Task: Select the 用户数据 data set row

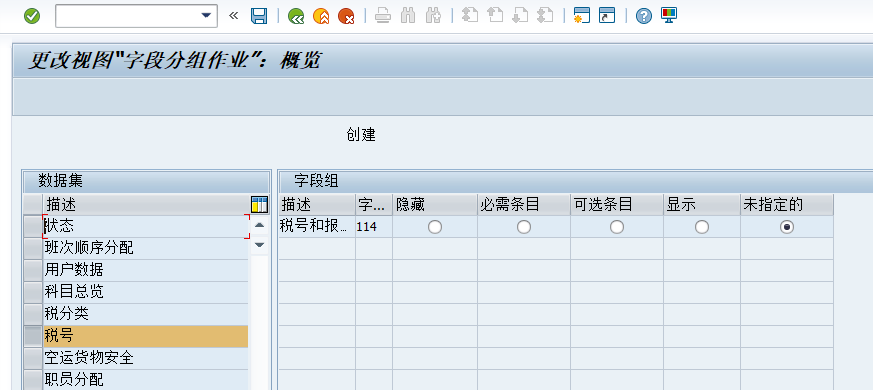Action: point(146,270)
